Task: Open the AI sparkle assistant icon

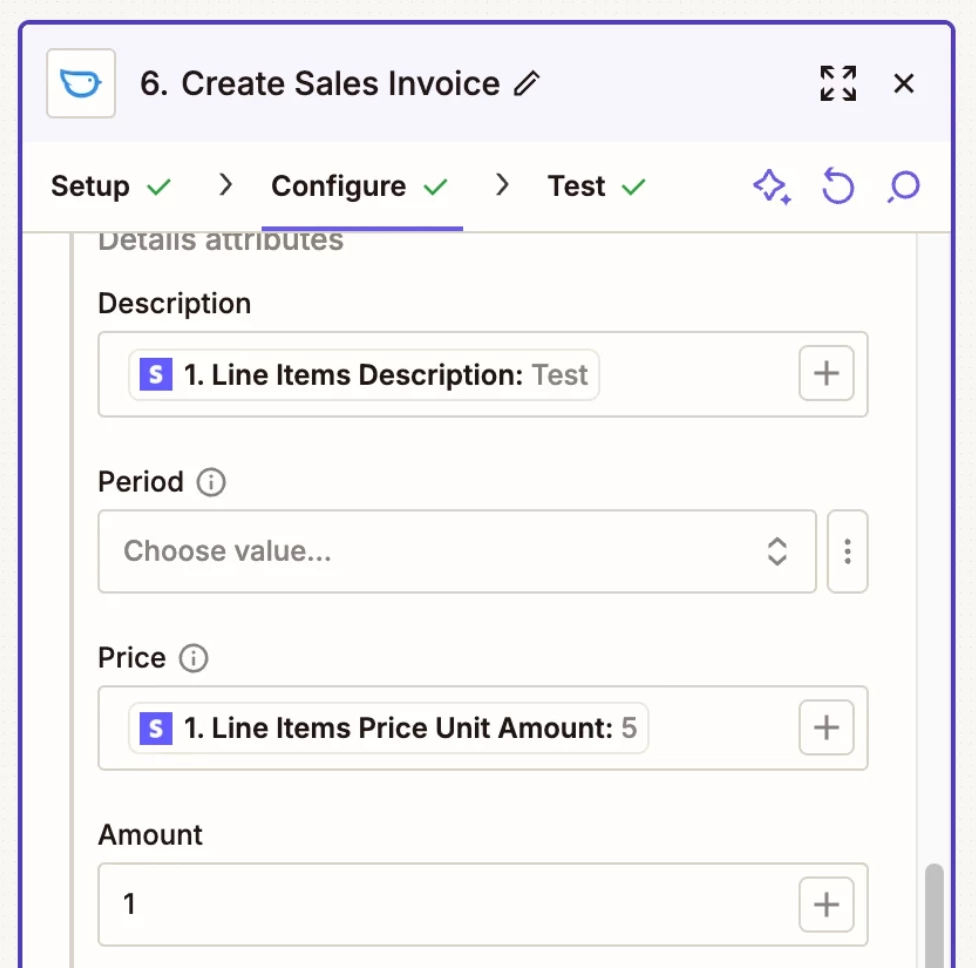Action: pyautogui.click(x=772, y=186)
